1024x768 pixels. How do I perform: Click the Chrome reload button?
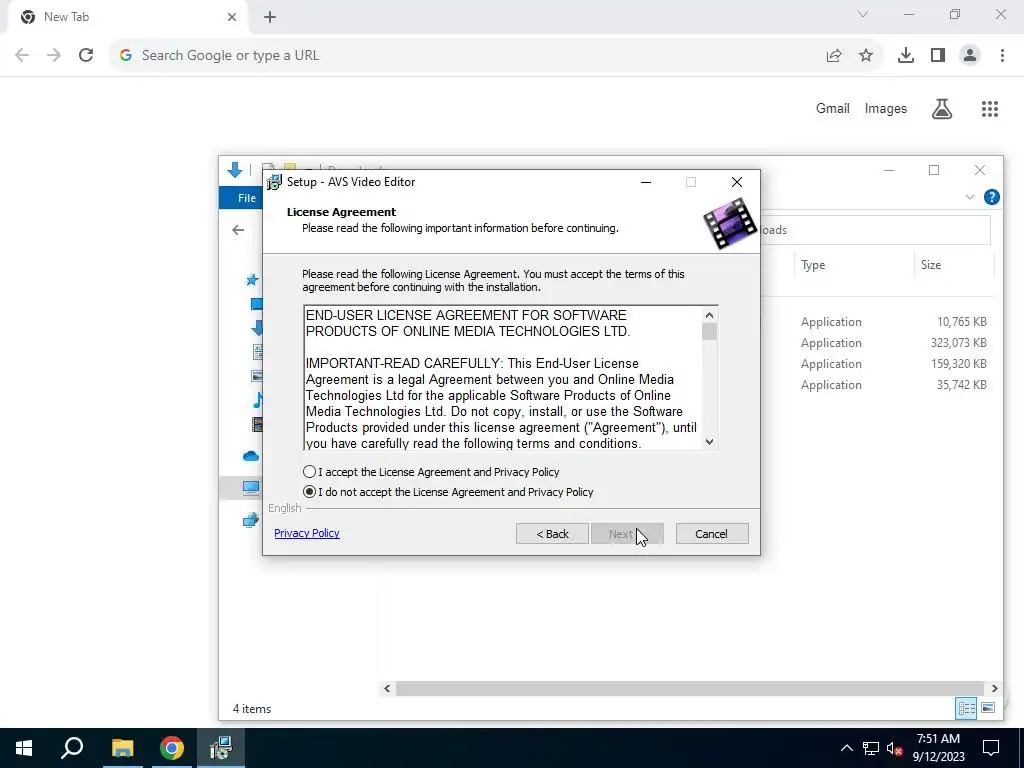pos(86,56)
